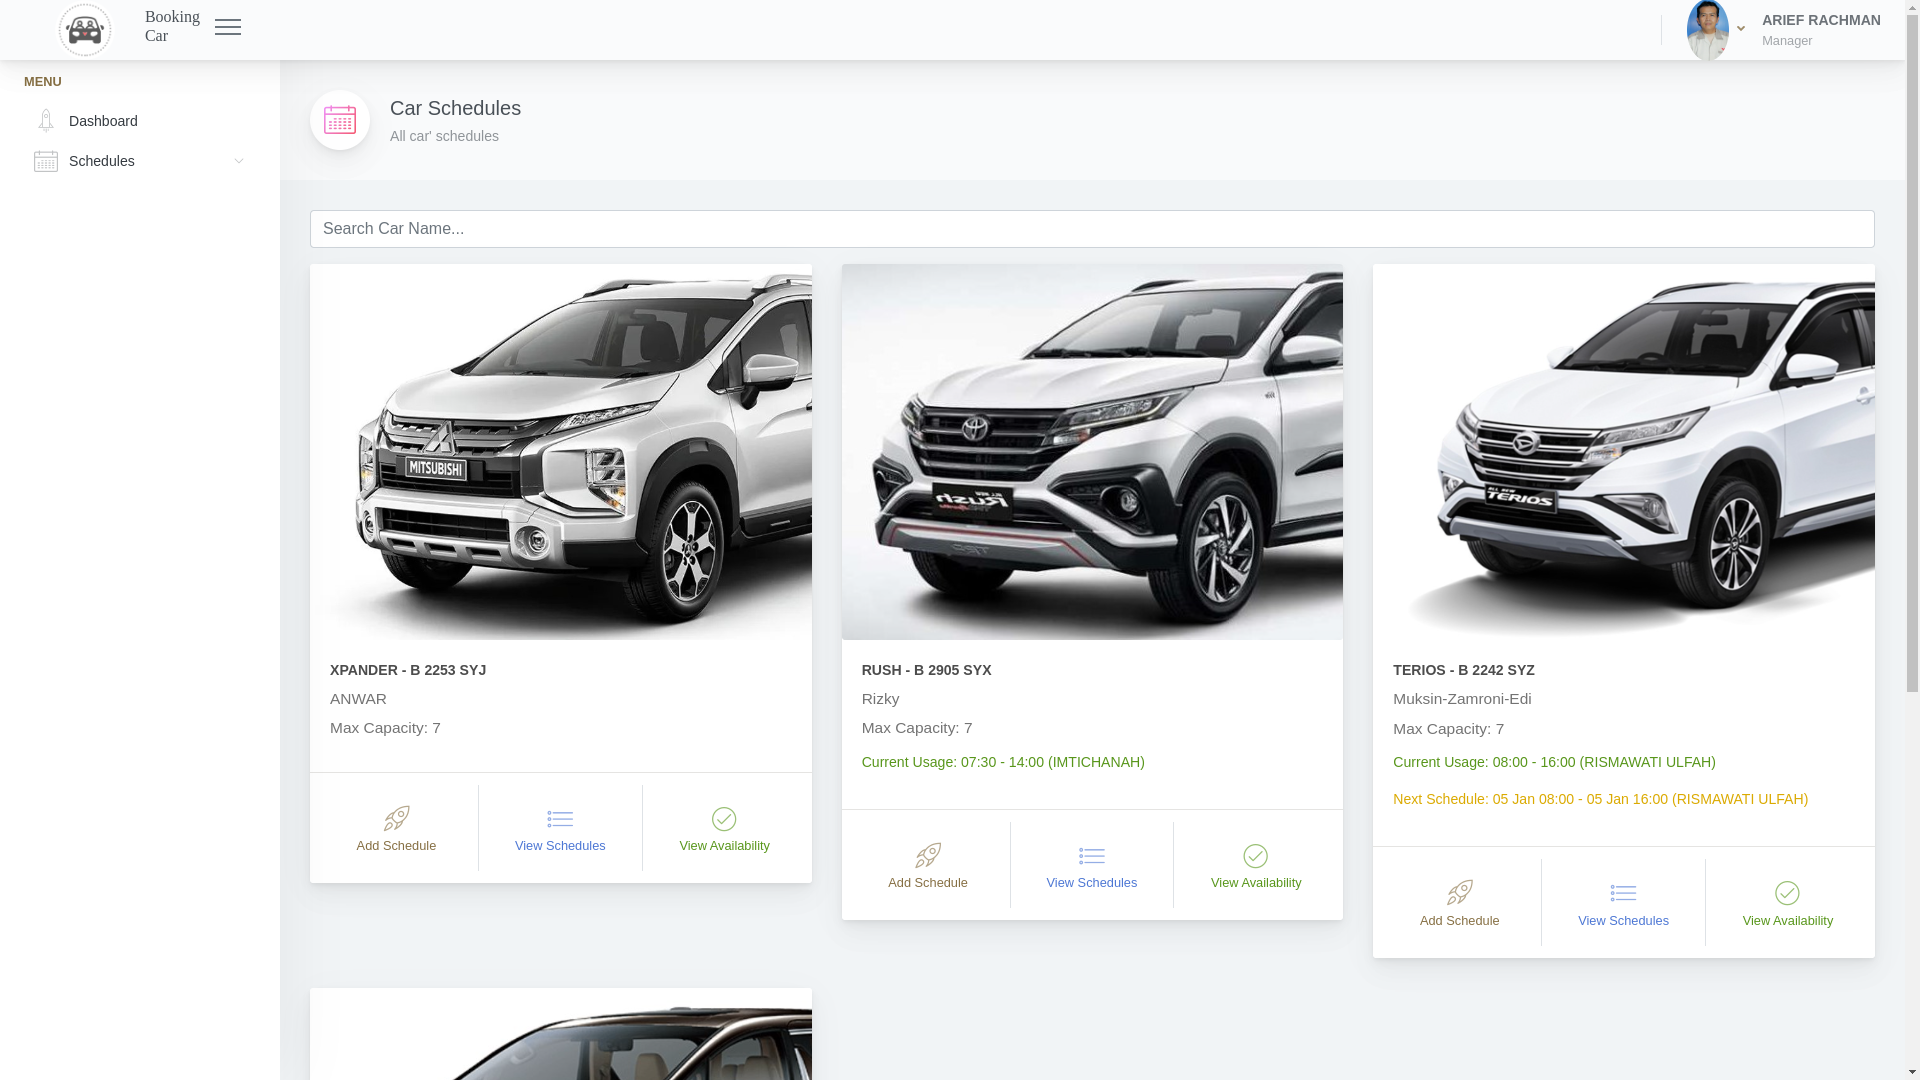The width and height of the screenshot is (1920, 1080).
Task: Click the Toyota Rush car image
Action: click(x=1092, y=452)
